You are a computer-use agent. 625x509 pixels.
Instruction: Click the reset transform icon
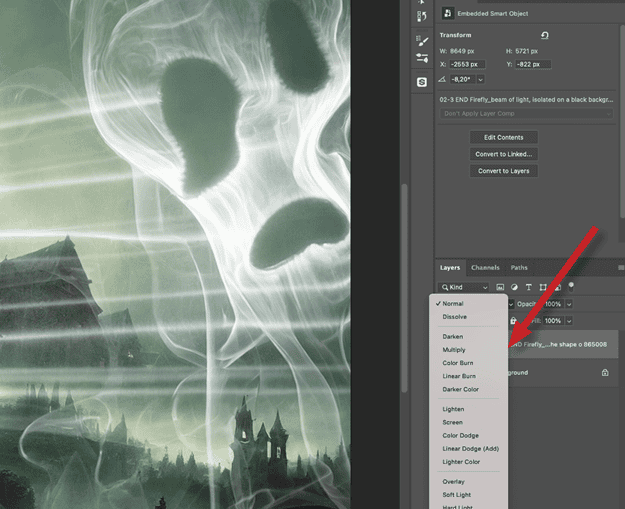coord(544,36)
